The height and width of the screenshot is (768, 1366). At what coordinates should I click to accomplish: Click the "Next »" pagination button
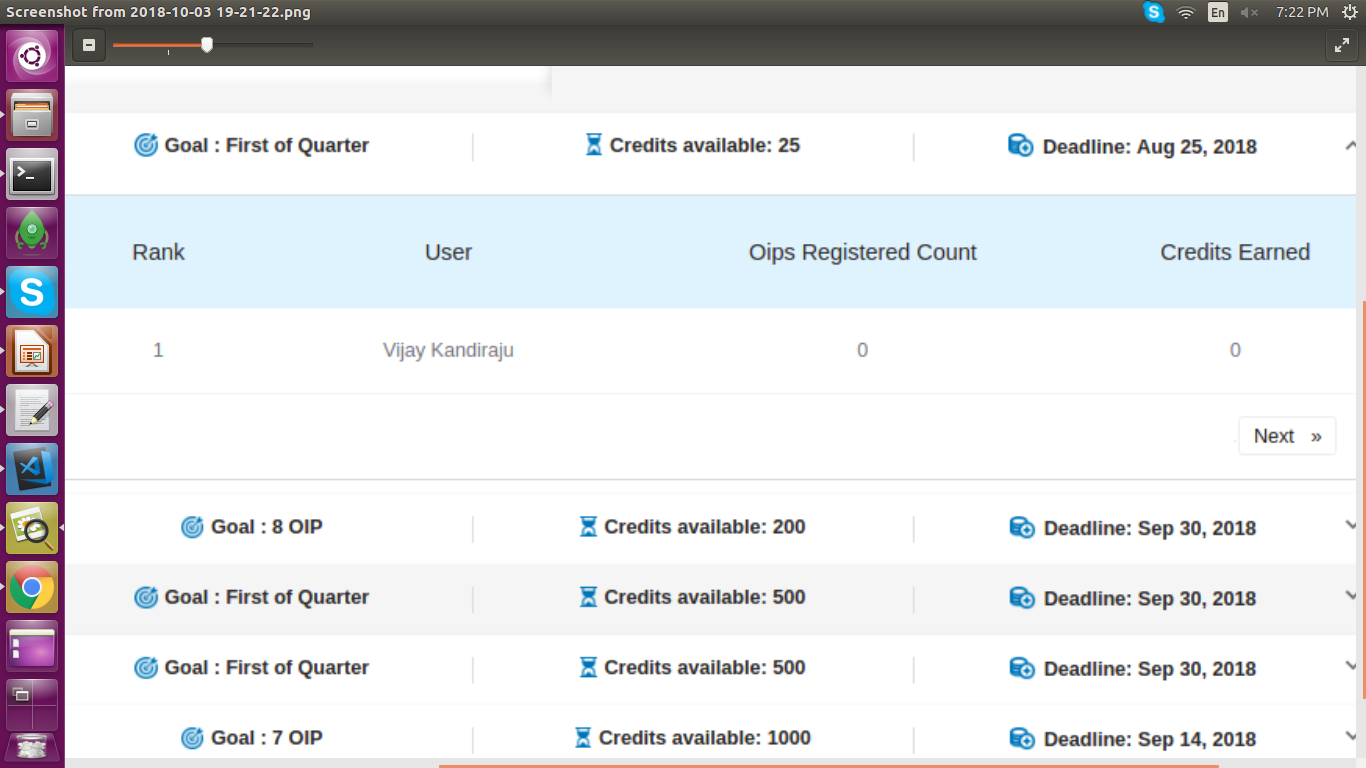1287,435
